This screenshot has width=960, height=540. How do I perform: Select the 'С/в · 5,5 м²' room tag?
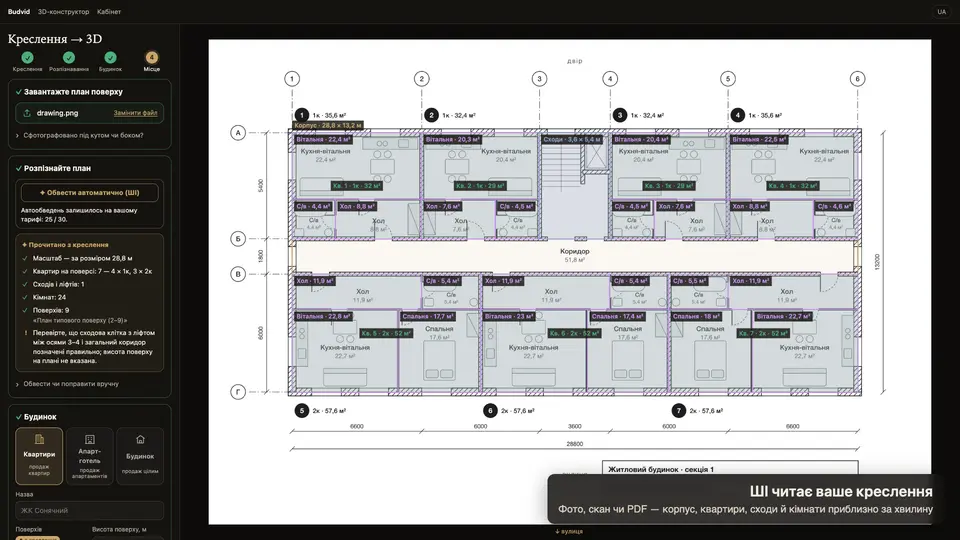(689, 281)
